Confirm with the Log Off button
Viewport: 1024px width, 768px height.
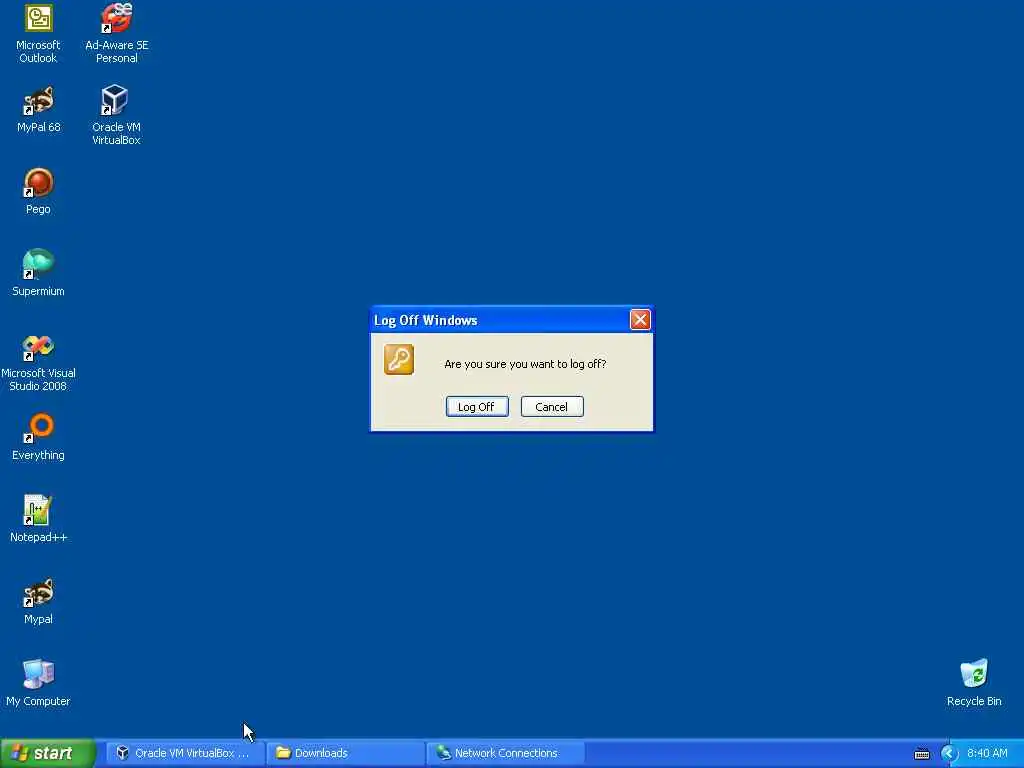(477, 407)
